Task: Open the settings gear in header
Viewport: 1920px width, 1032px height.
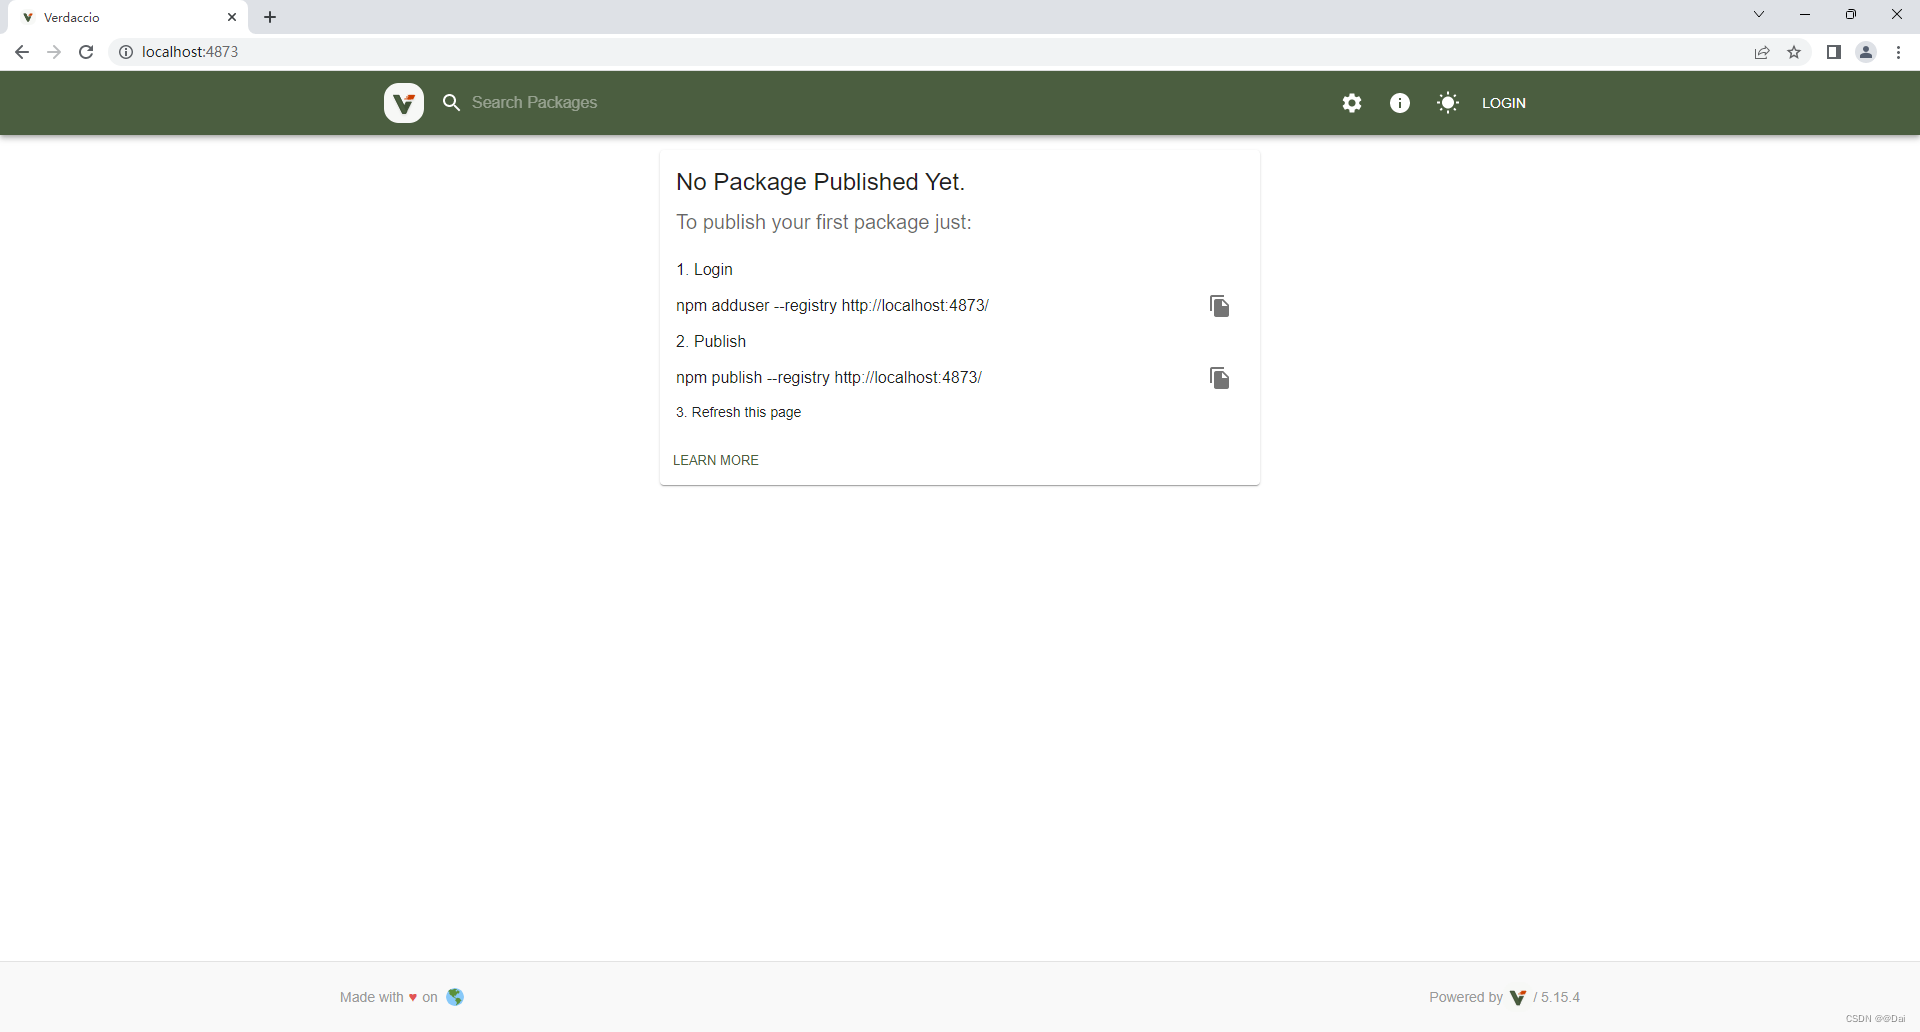Action: click(1352, 103)
